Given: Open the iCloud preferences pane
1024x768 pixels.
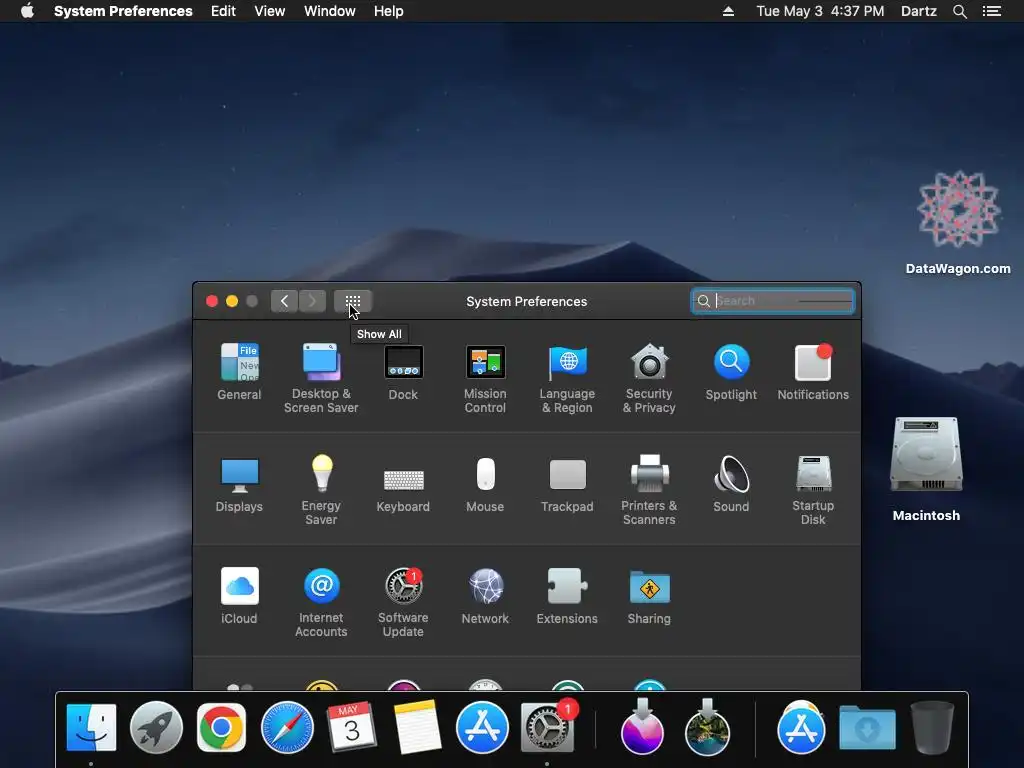Looking at the screenshot, I should [239, 596].
